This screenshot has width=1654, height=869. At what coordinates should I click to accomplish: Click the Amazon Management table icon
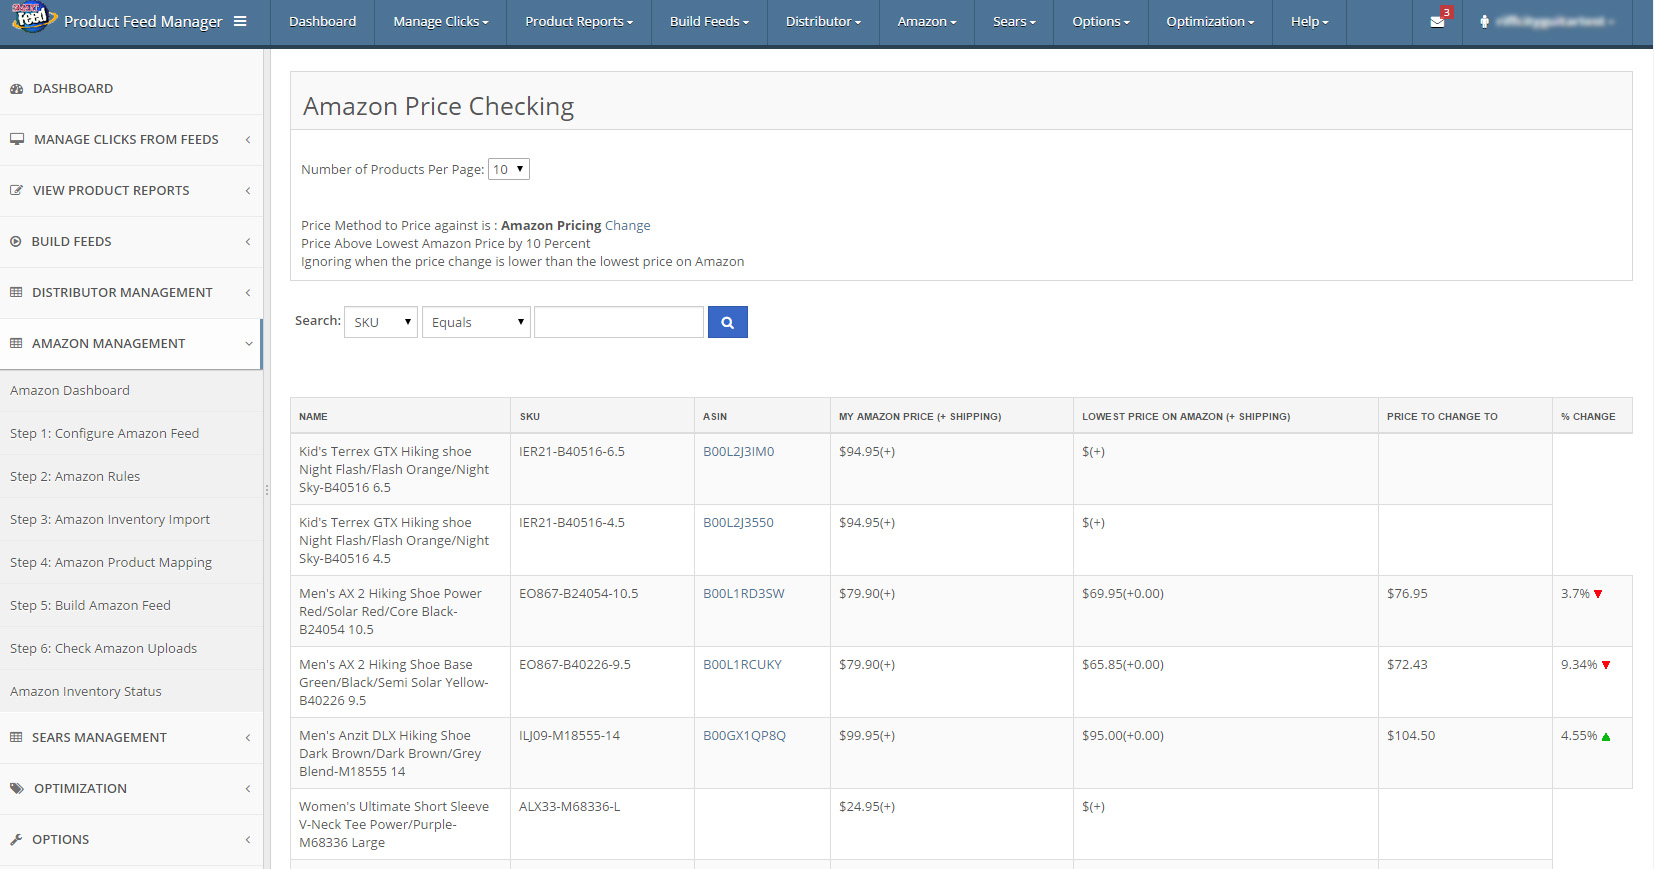(x=16, y=344)
